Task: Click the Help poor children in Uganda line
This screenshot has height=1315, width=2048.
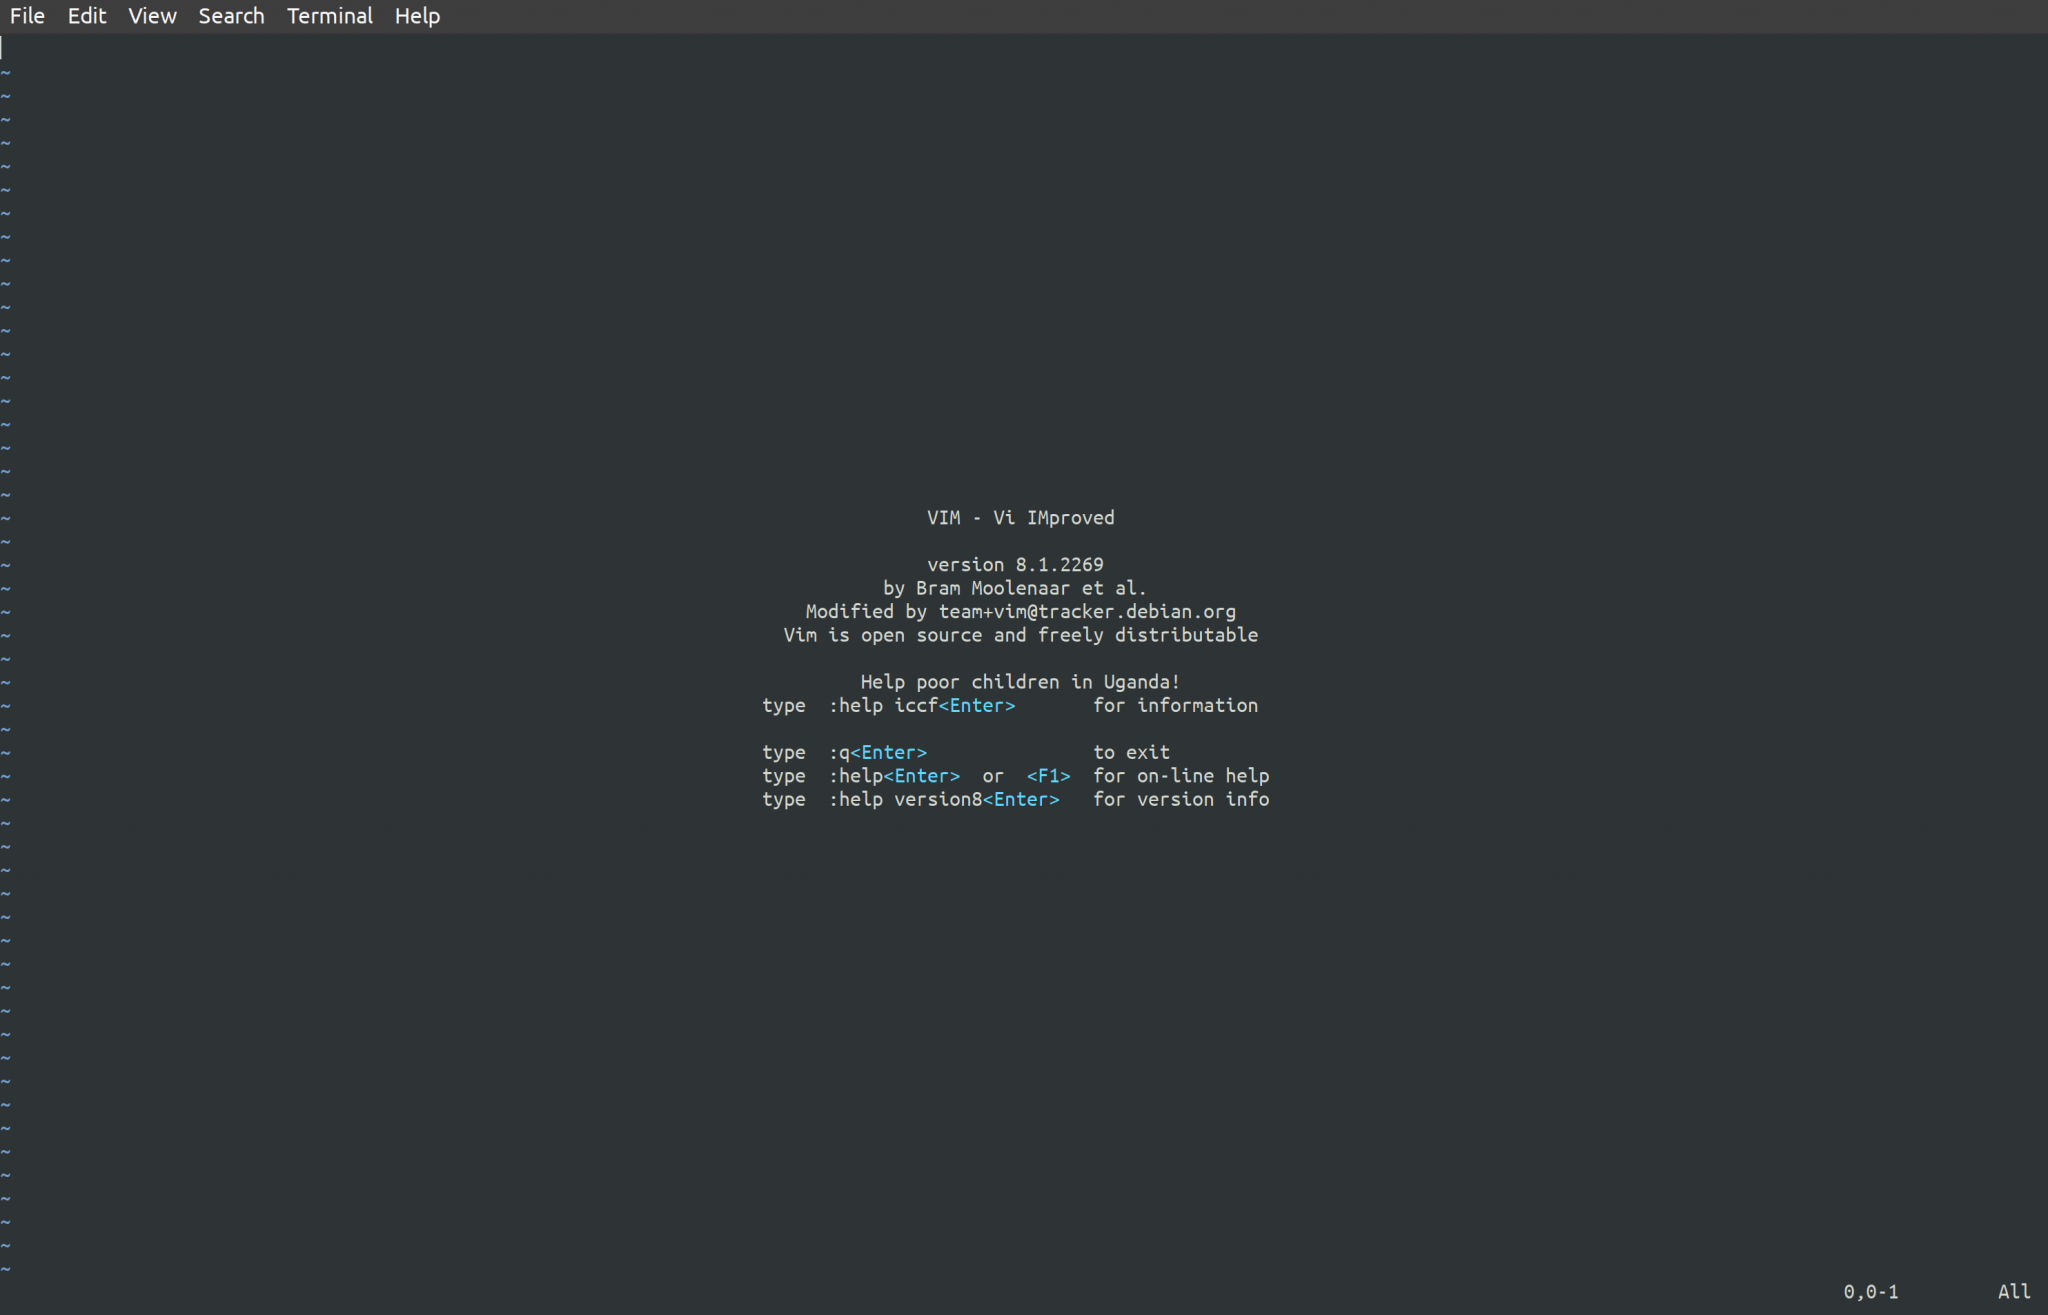Action: 1020,681
